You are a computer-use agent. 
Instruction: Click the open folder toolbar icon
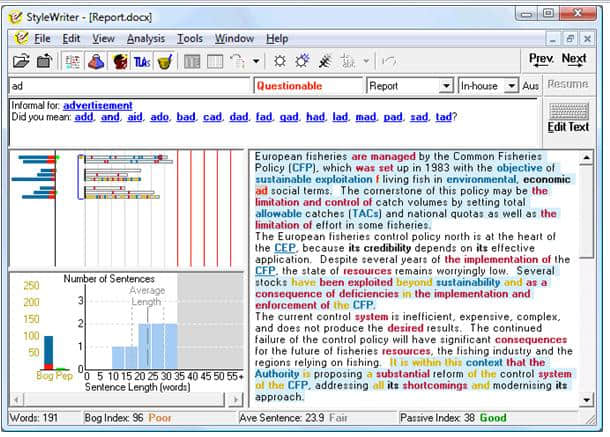[x=21, y=61]
